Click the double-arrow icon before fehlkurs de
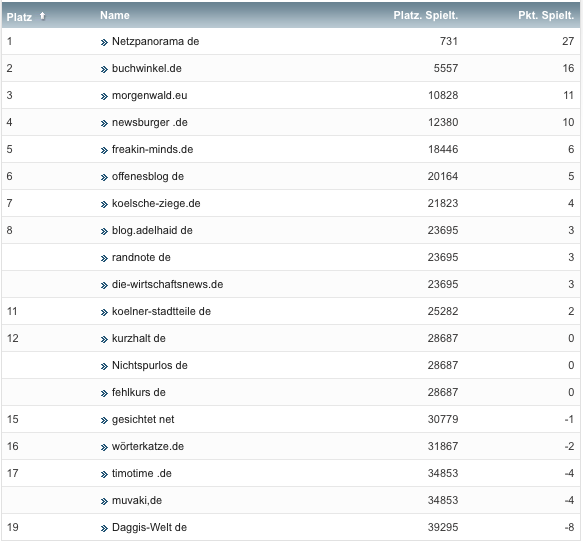The width and height of the screenshot is (583, 543). pyautogui.click(x=104, y=393)
